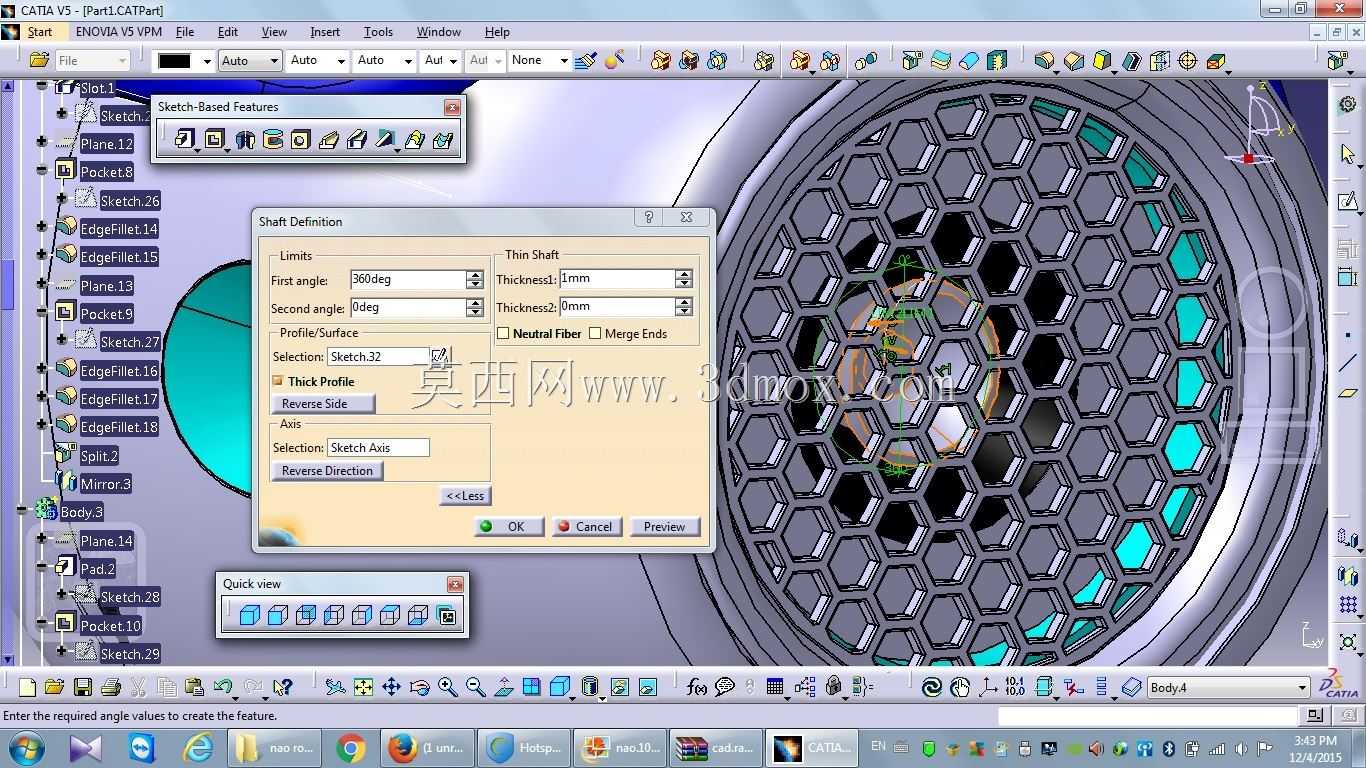Click the First angle input field

point(408,280)
